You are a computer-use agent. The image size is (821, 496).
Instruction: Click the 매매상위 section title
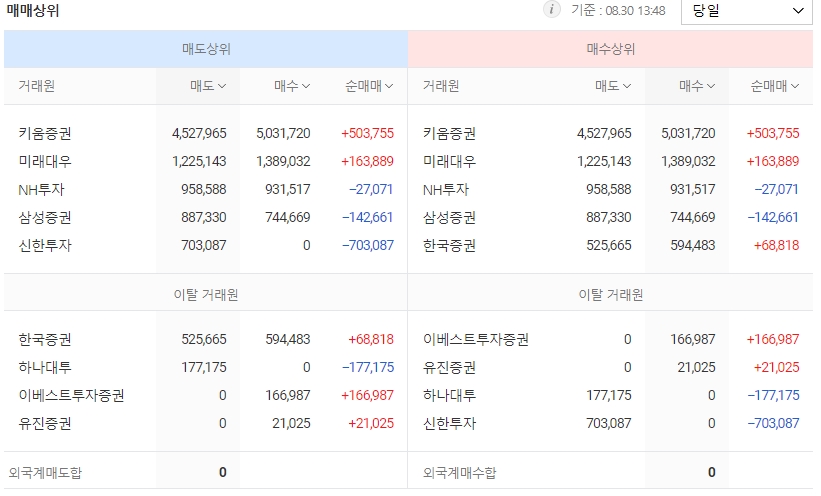click(x=32, y=10)
